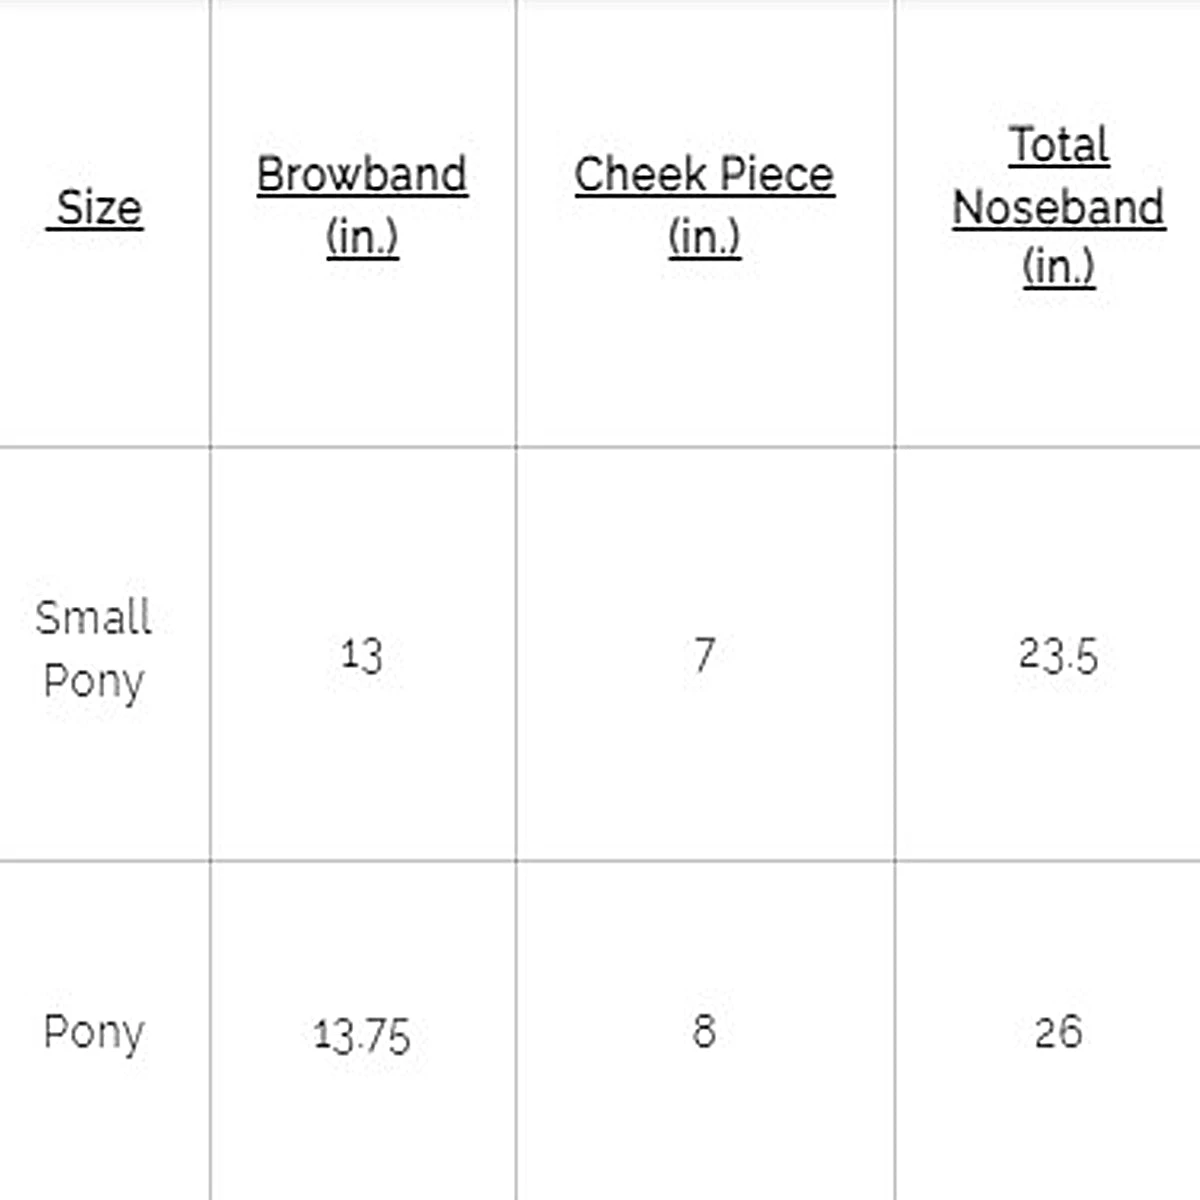Click the word Pony beneath Small
1200x1200 pixels.
94,682
